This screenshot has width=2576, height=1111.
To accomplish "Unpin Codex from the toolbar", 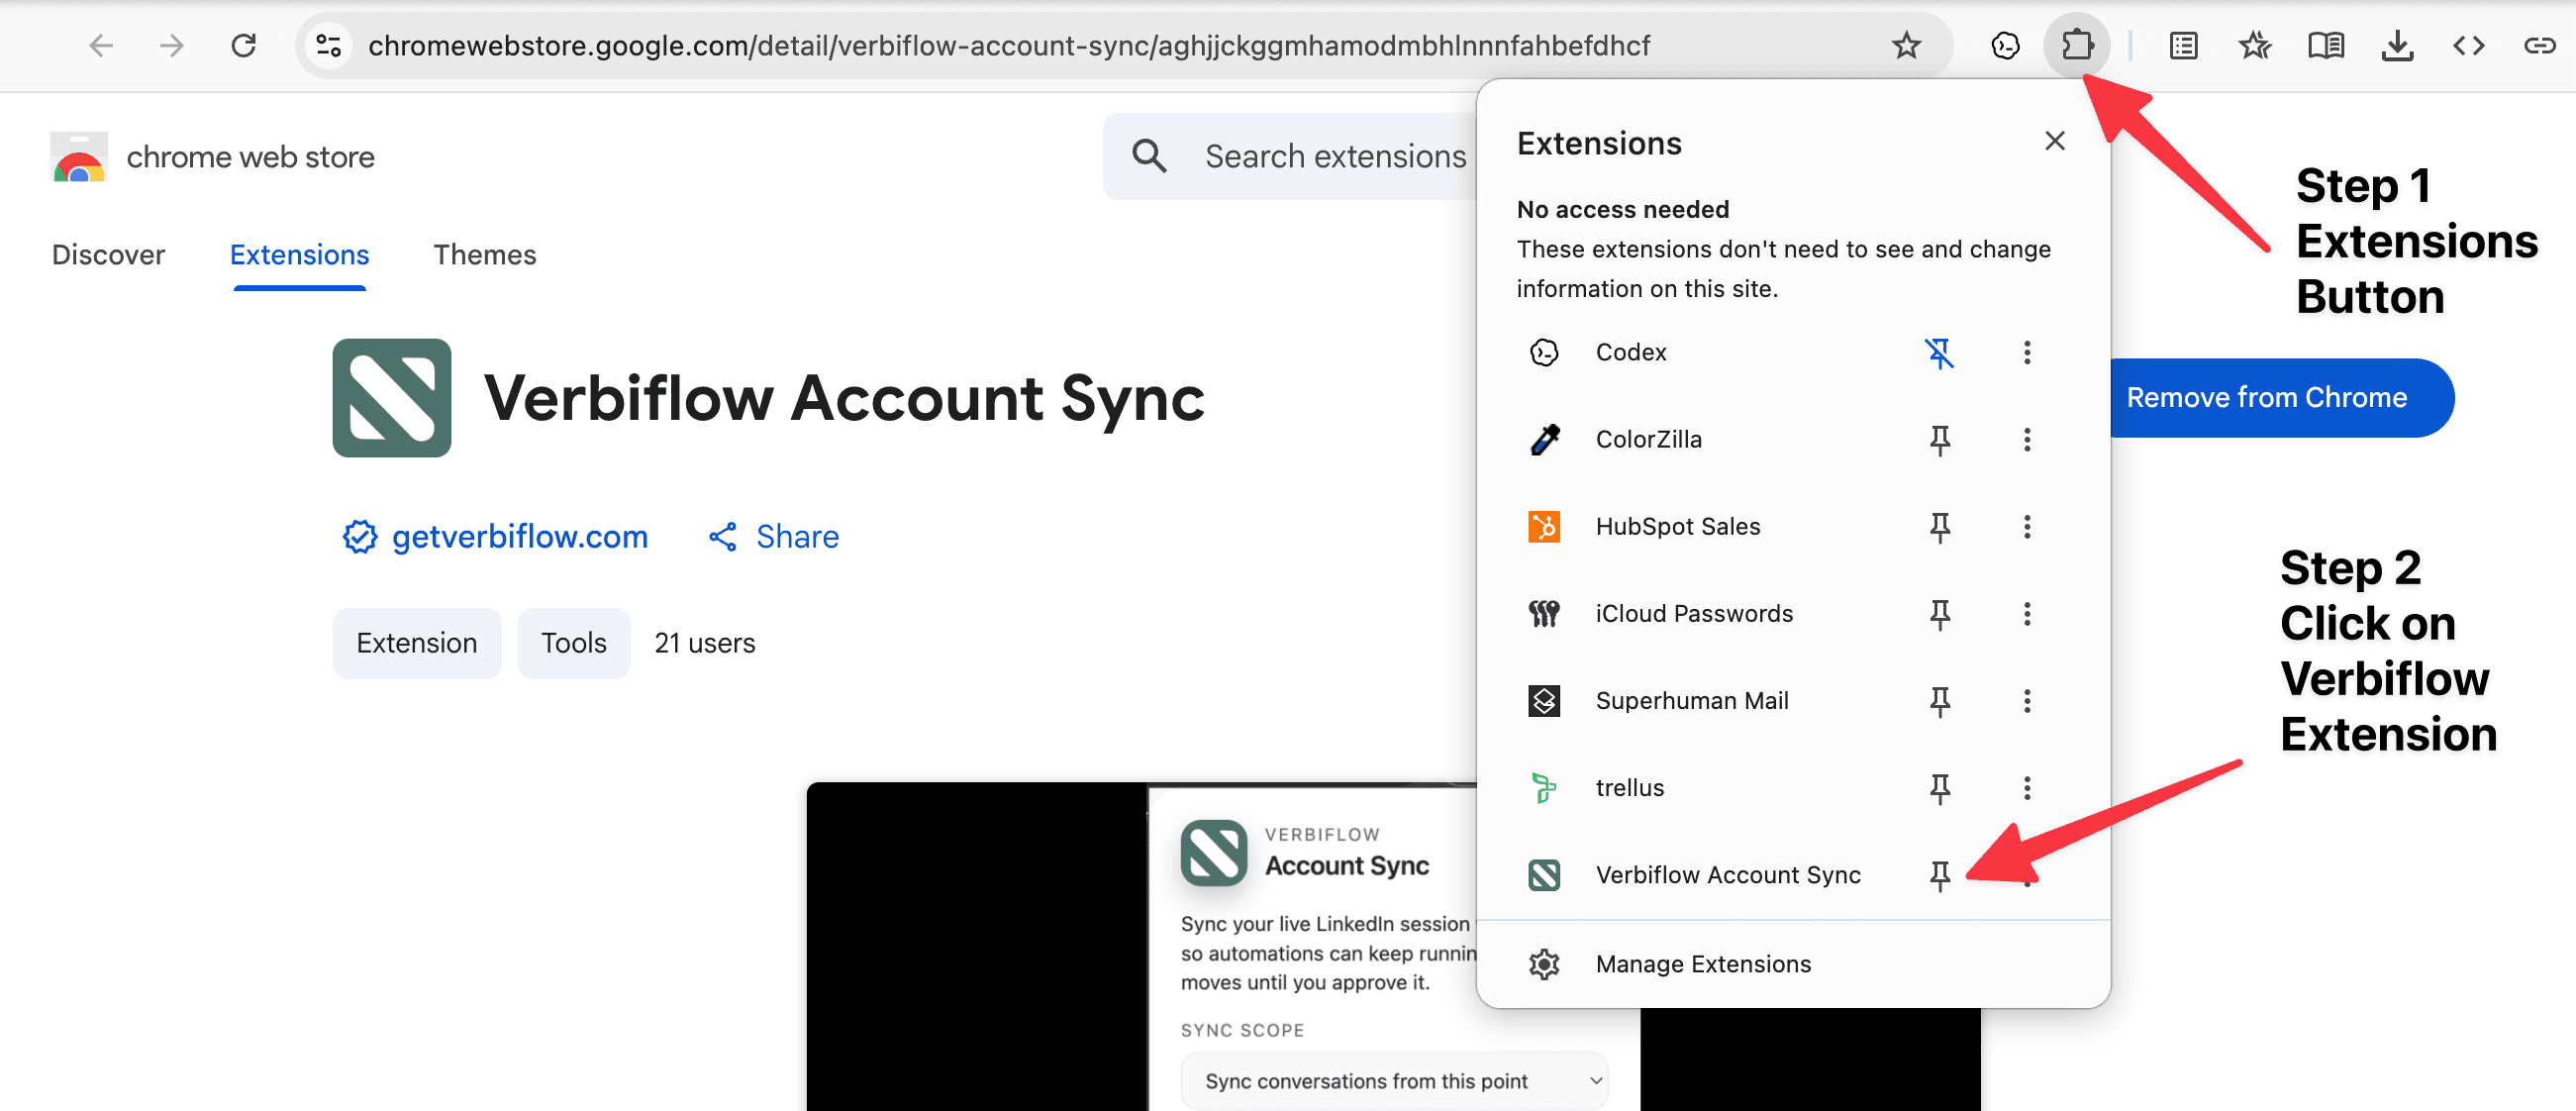I will point(1939,352).
